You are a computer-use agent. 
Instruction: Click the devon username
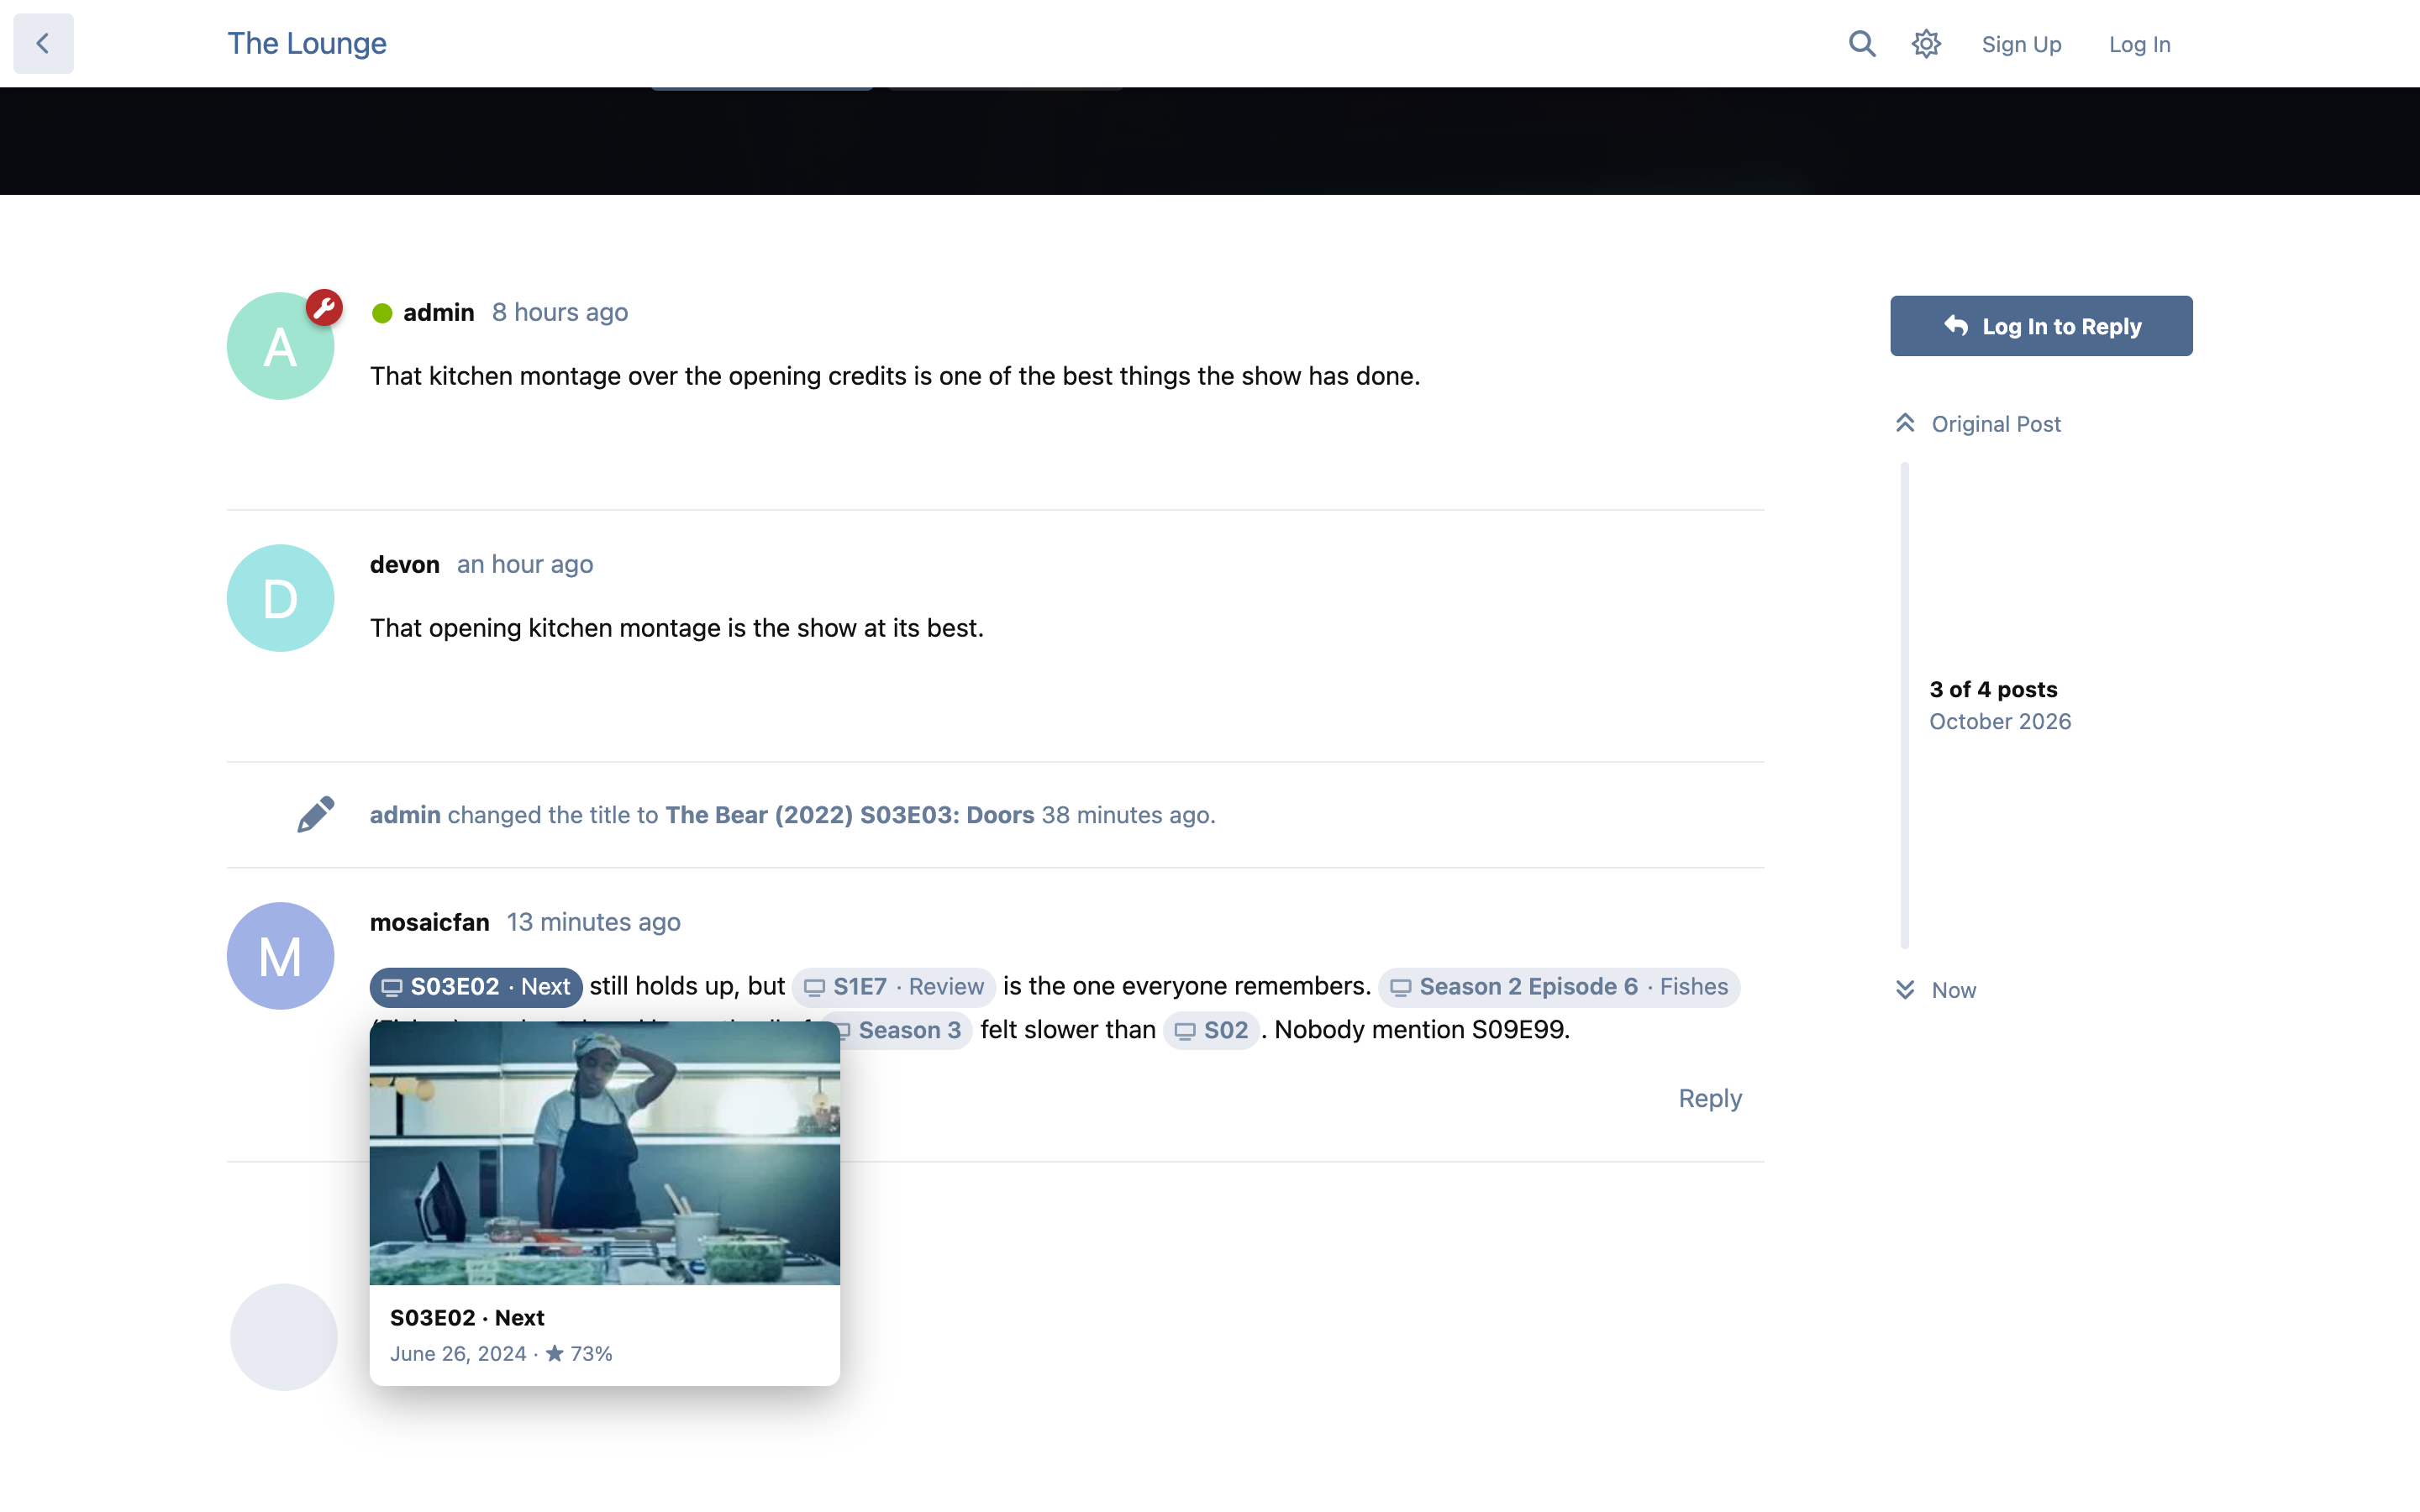(404, 565)
